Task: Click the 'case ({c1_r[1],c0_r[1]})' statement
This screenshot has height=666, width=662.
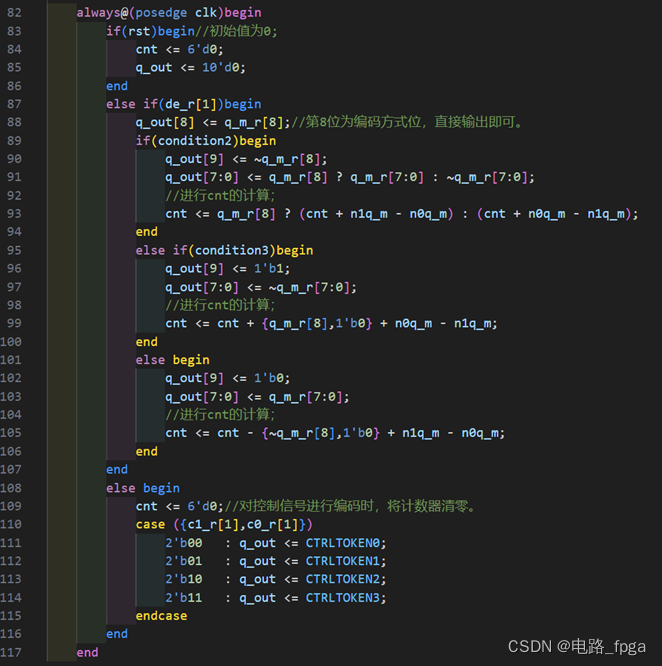Action: coord(224,525)
